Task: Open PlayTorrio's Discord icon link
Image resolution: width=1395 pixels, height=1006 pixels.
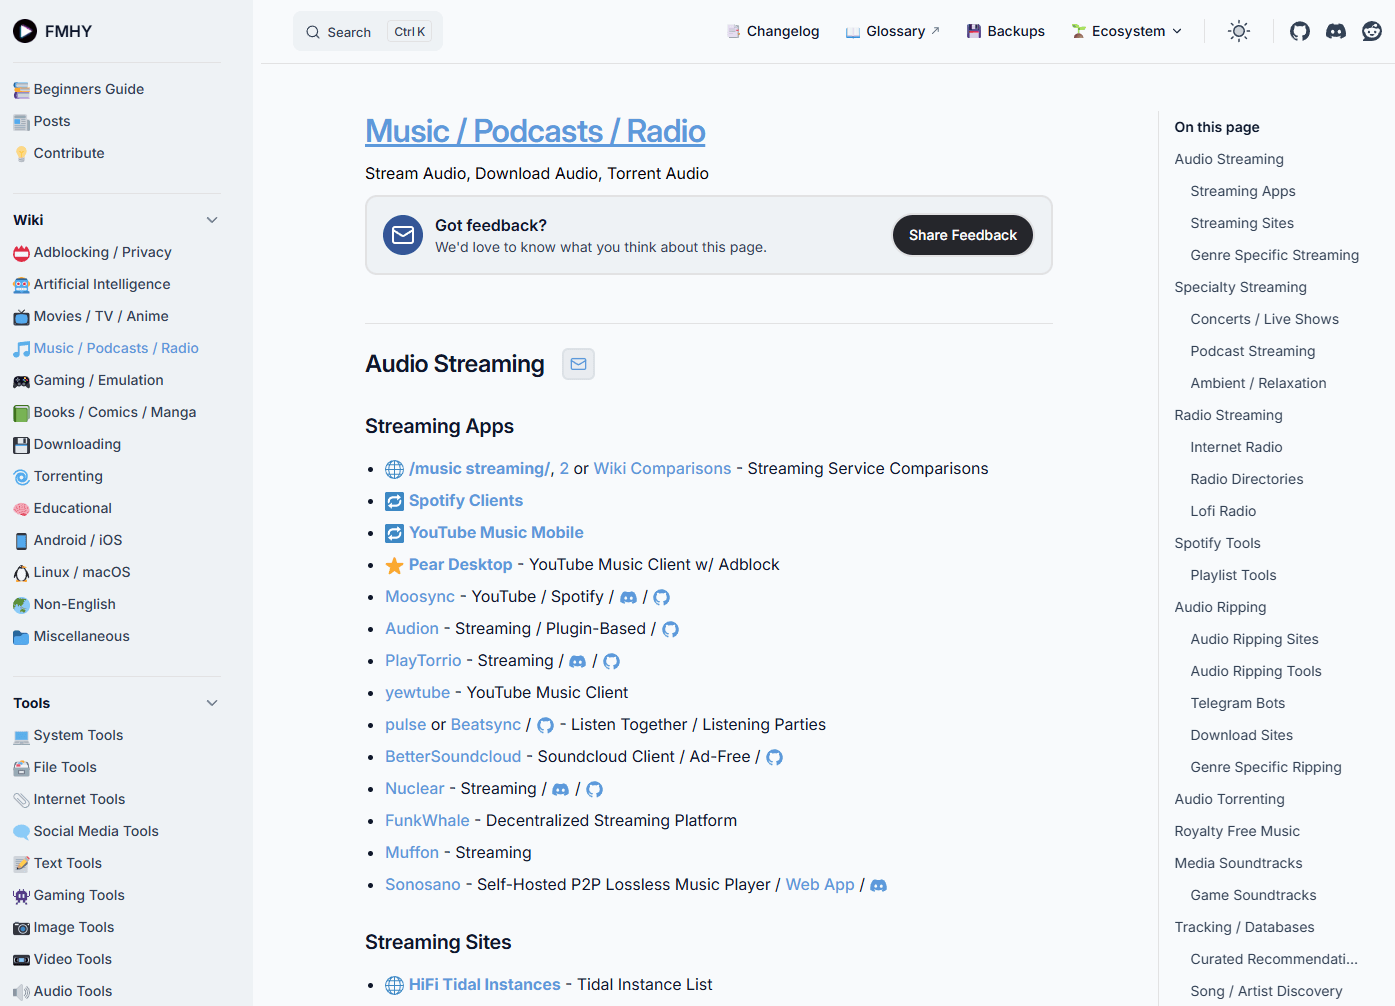Action: [577, 661]
